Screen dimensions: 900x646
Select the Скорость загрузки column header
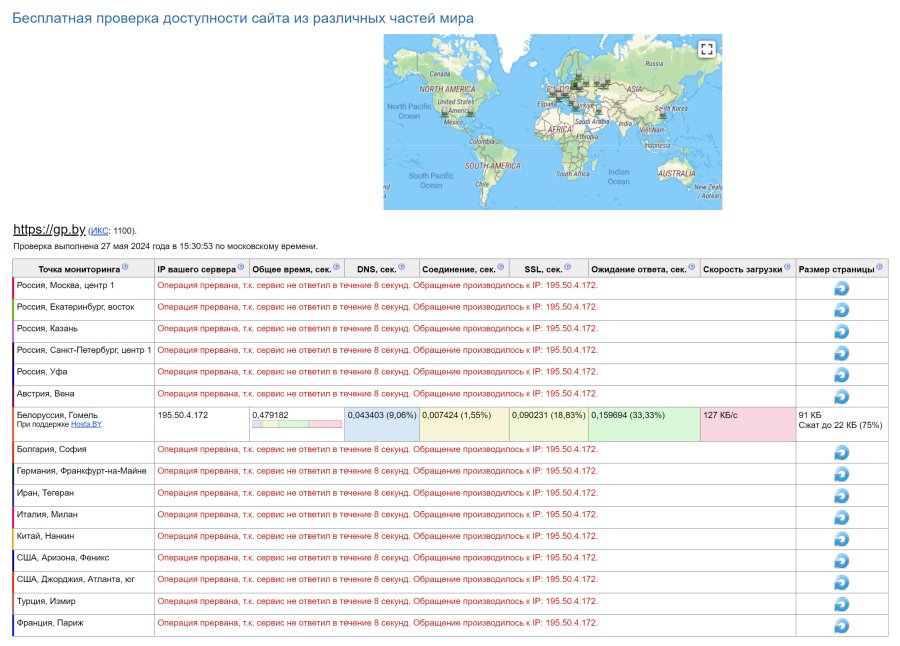click(x=742, y=269)
